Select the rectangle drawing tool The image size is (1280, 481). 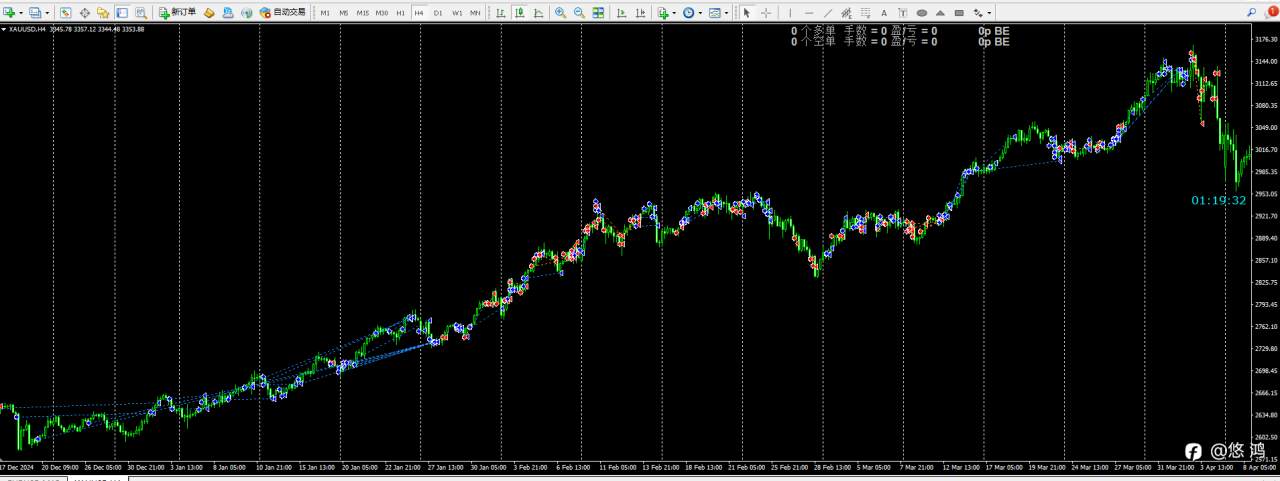click(x=960, y=12)
